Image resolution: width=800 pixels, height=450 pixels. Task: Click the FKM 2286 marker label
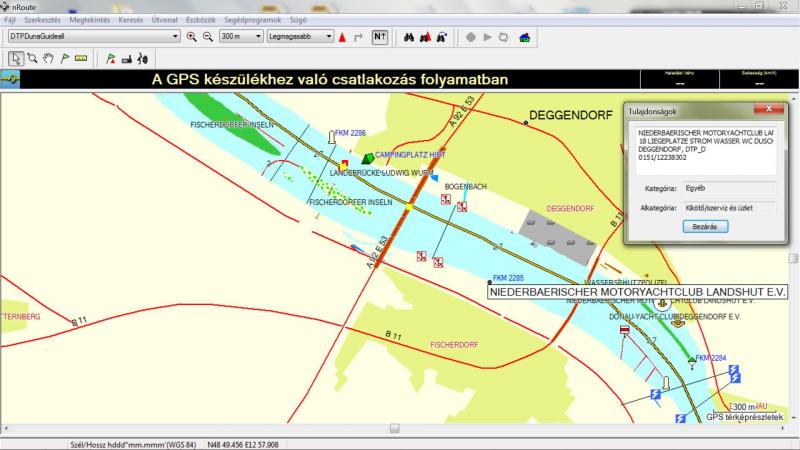(350, 133)
